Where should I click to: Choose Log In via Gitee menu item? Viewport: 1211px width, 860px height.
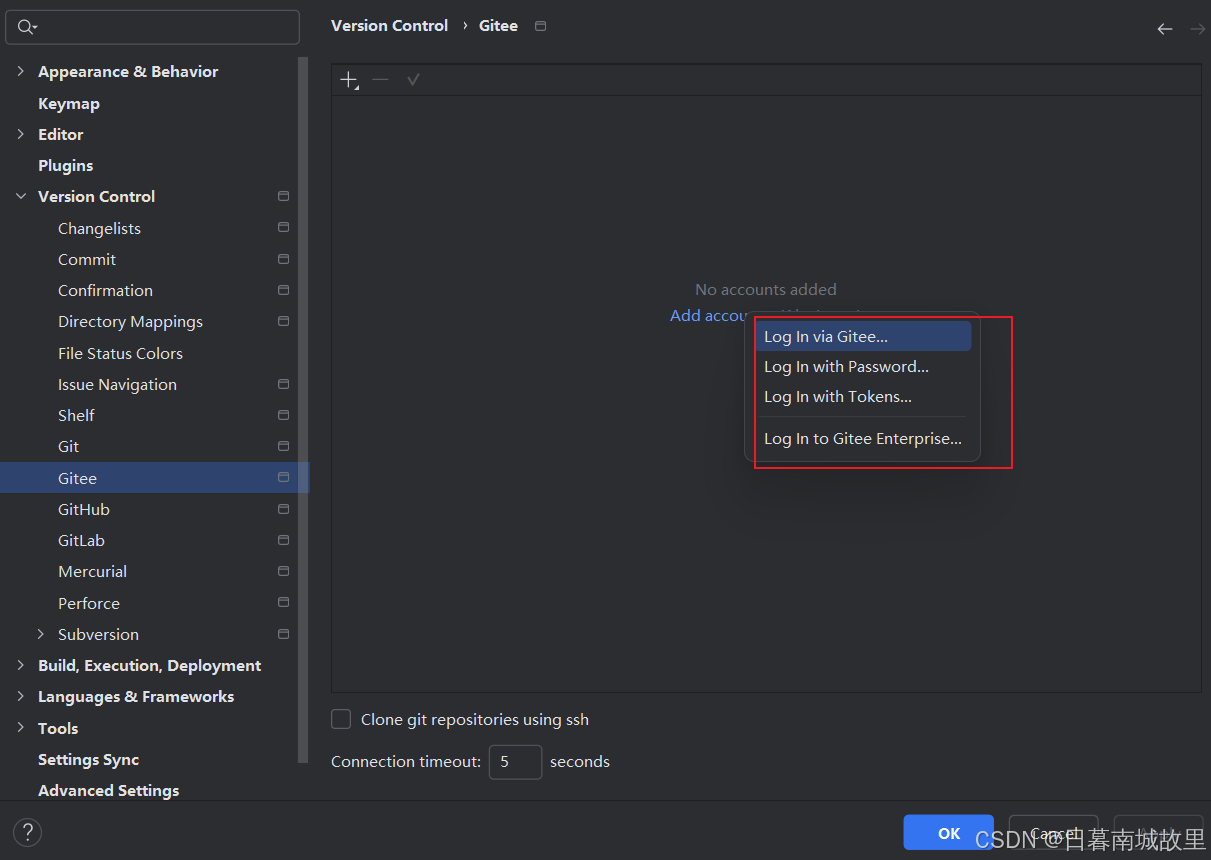(x=862, y=336)
